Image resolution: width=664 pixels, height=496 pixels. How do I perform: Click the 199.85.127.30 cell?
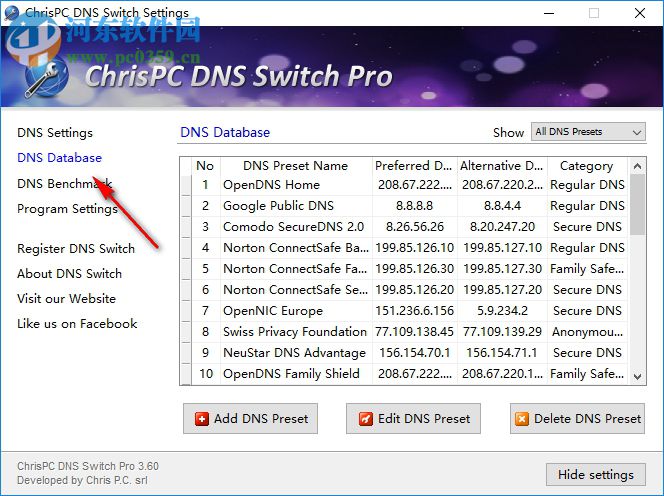[502, 269]
